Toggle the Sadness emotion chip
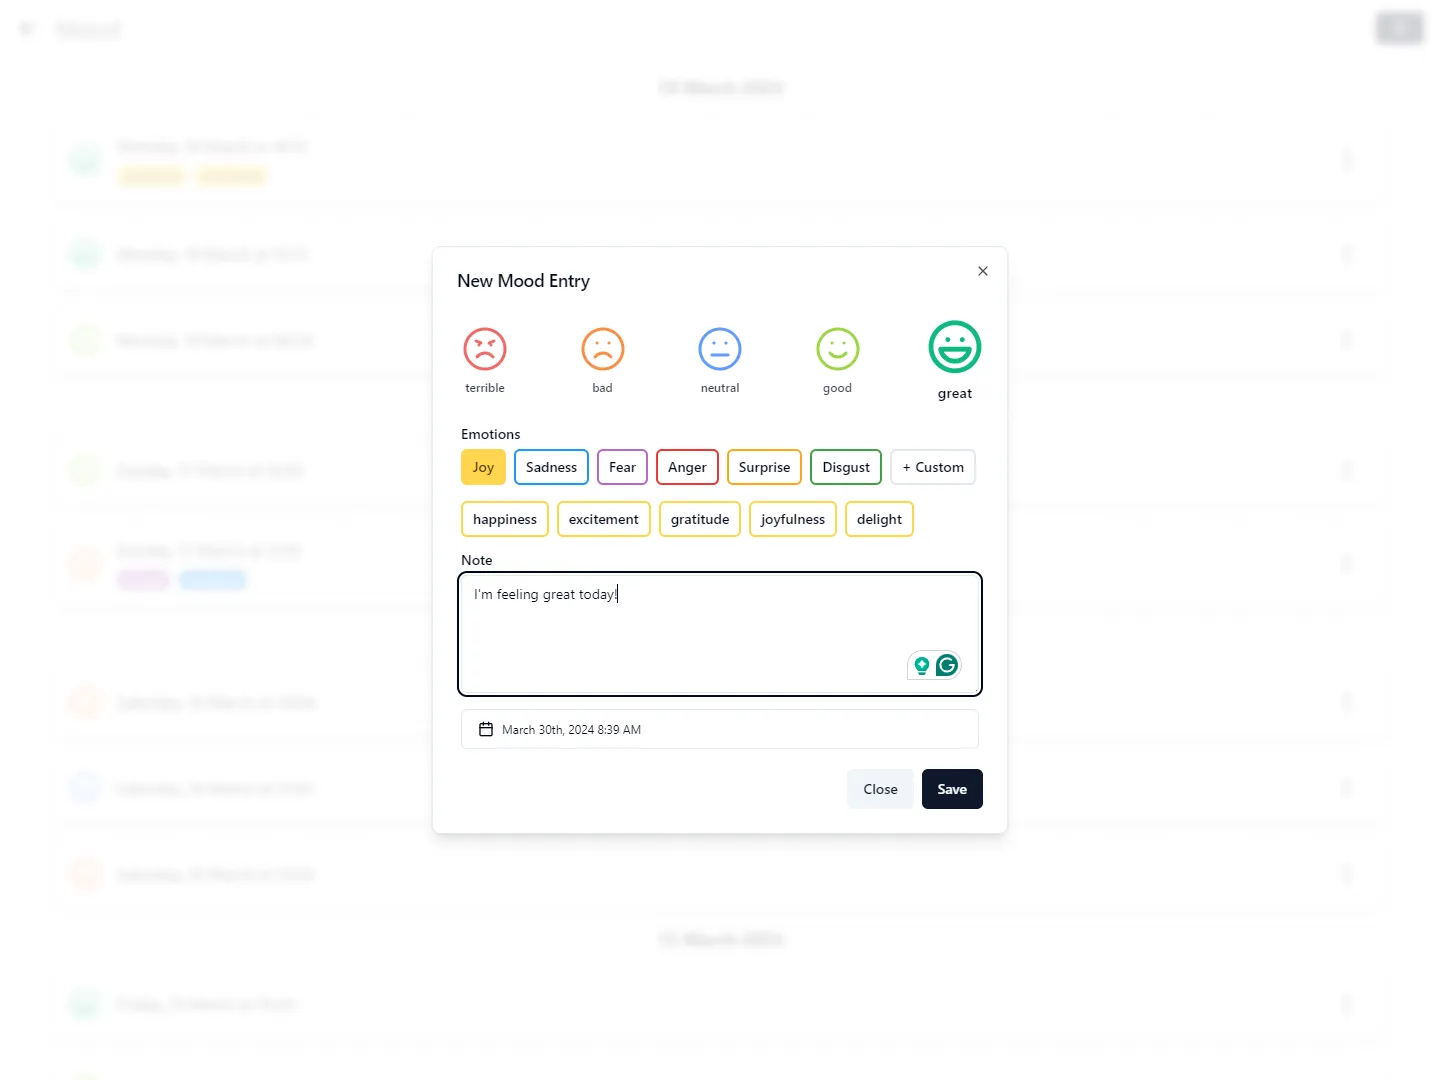 pyautogui.click(x=551, y=467)
